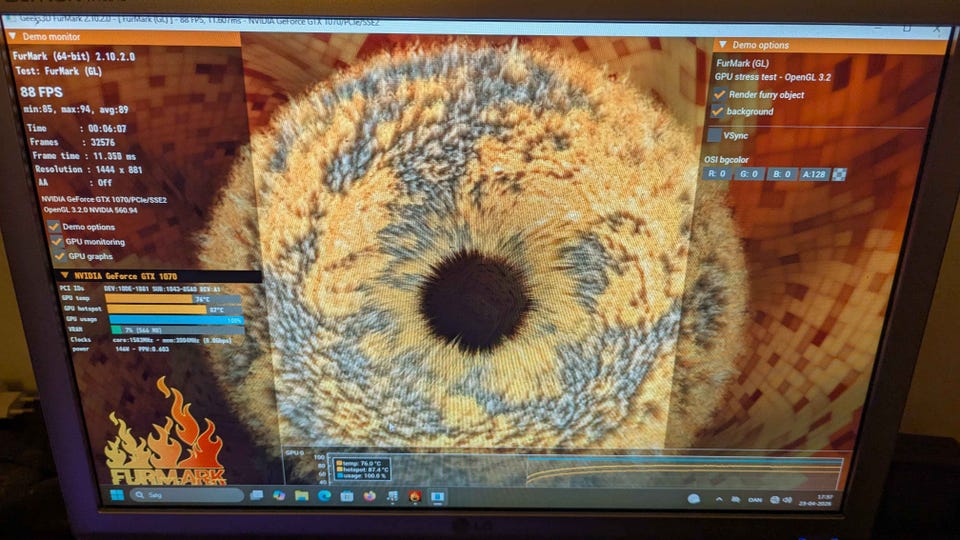Open Microsoft Edge from the taskbar
Viewport: 960px width, 540px height.
tap(324, 495)
